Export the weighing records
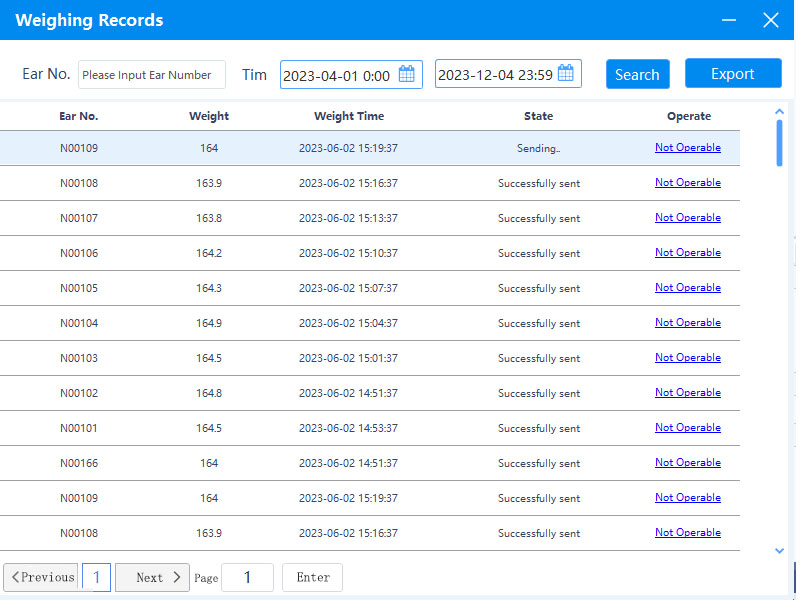Viewport: 801px width, 600px height. pyautogui.click(x=733, y=74)
